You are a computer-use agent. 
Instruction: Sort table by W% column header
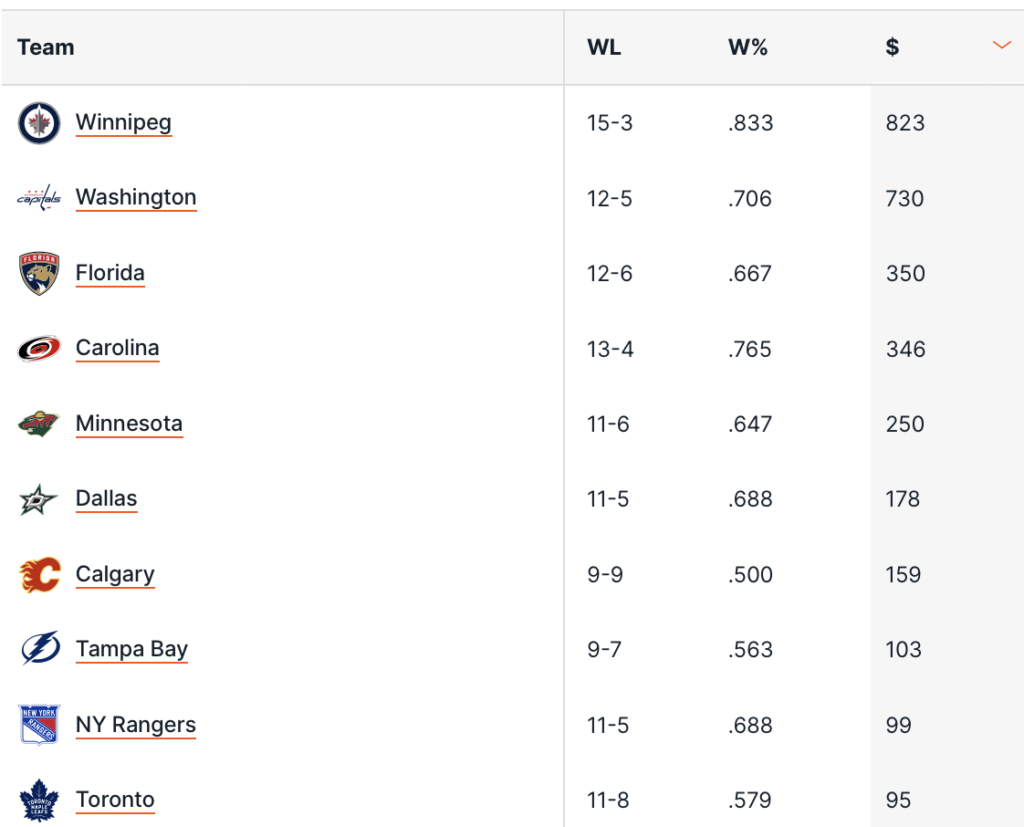coord(748,47)
